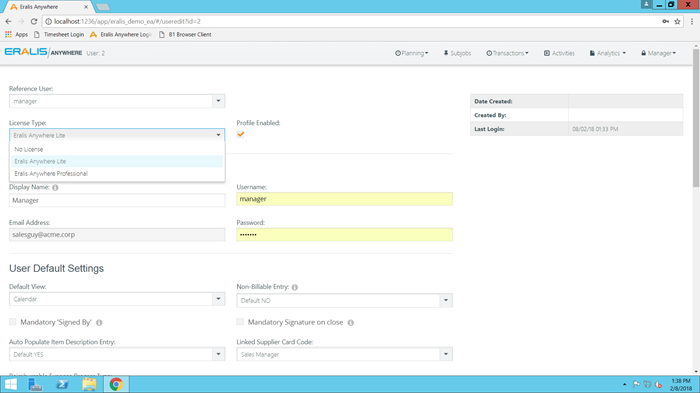Viewport: 700px width, 393px height.
Task: Click the saved password key icon
Action: point(665,21)
